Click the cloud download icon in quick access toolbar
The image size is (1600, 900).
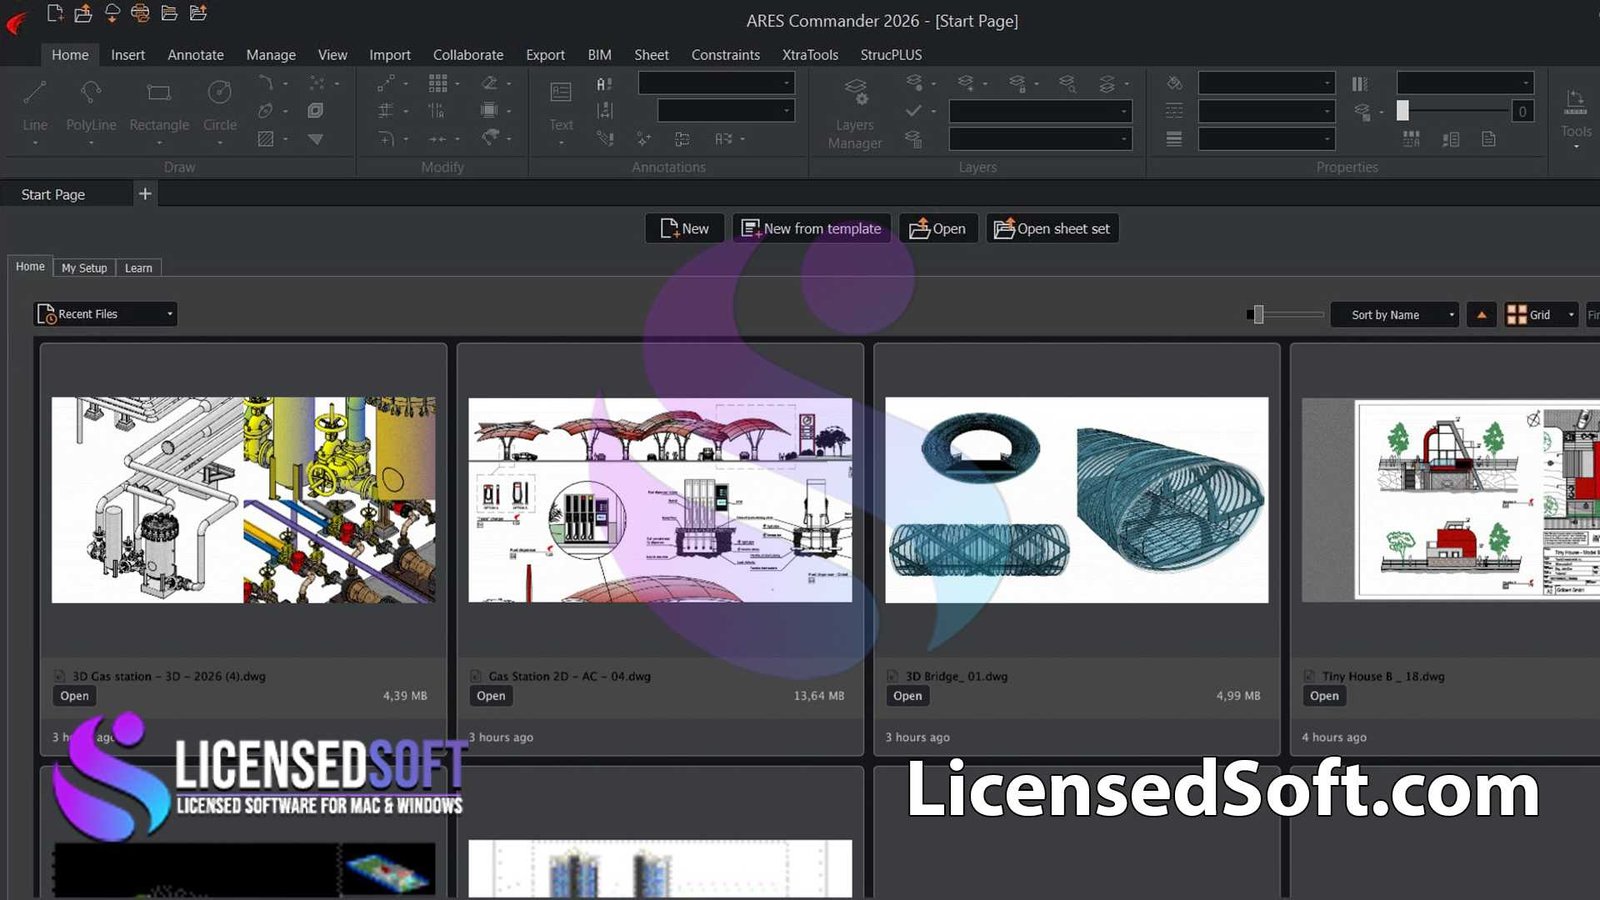point(112,13)
